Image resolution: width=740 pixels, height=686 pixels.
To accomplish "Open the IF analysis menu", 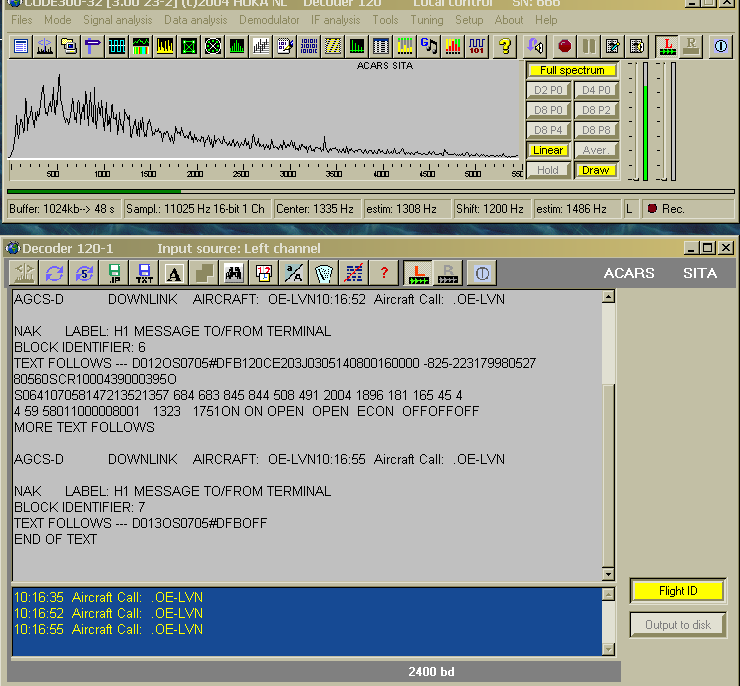I will (336, 20).
